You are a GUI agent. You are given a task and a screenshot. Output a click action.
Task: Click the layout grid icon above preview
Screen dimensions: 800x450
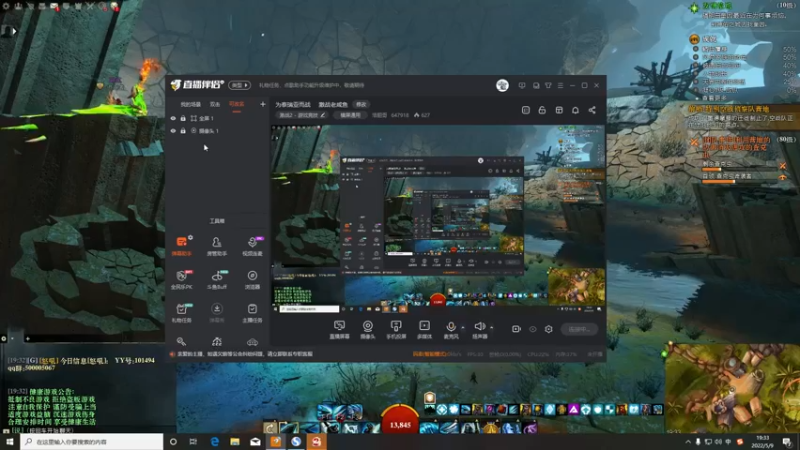[559, 110]
